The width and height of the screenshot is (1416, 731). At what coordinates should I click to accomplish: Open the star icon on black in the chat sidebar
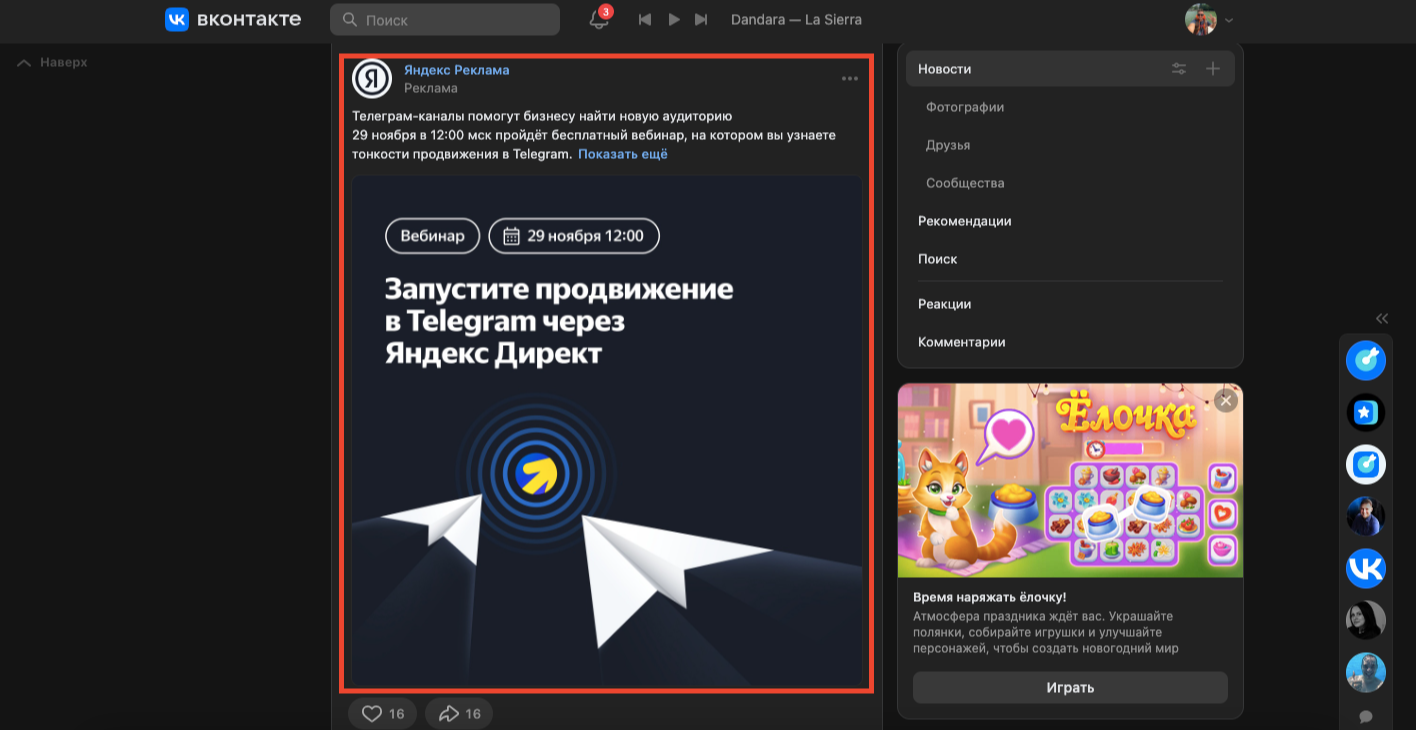click(x=1366, y=412)
